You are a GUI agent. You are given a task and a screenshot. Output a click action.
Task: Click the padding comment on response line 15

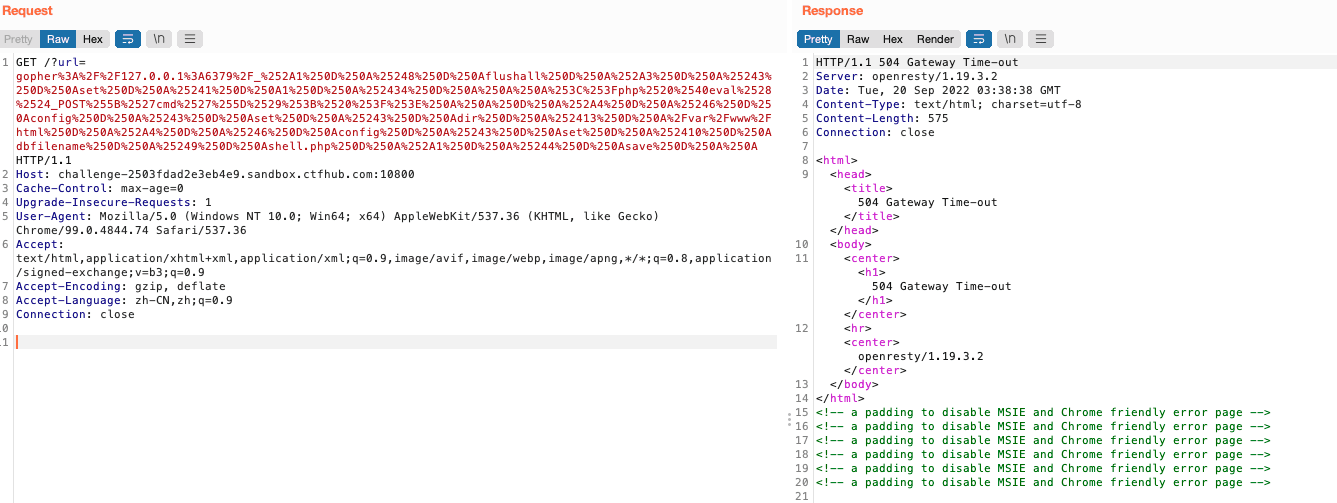[1043, 412]
